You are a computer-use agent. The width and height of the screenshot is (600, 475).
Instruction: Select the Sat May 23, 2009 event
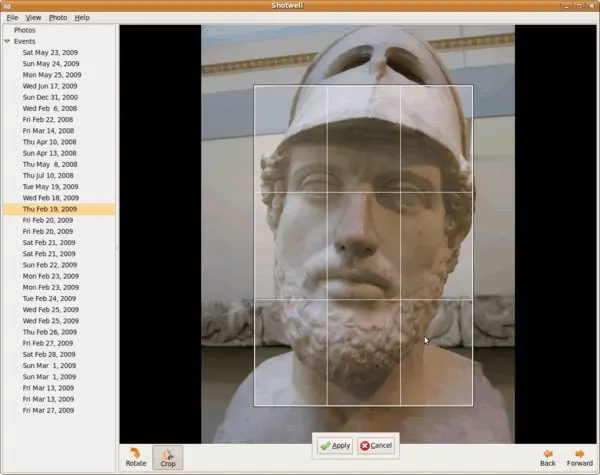click(50, 52)
